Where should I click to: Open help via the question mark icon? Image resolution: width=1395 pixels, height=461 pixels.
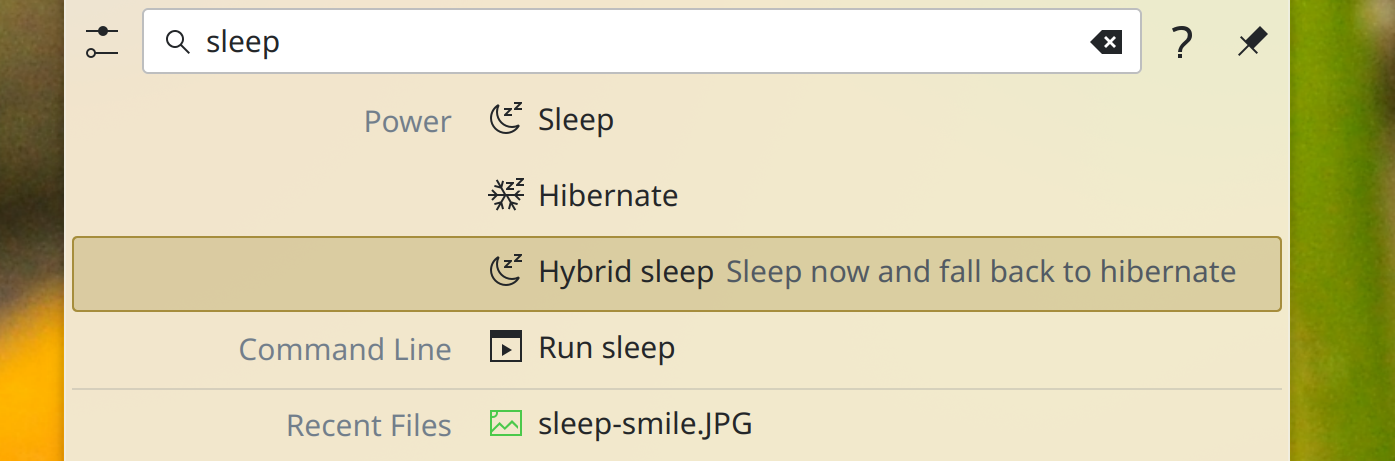(1181, 43)
